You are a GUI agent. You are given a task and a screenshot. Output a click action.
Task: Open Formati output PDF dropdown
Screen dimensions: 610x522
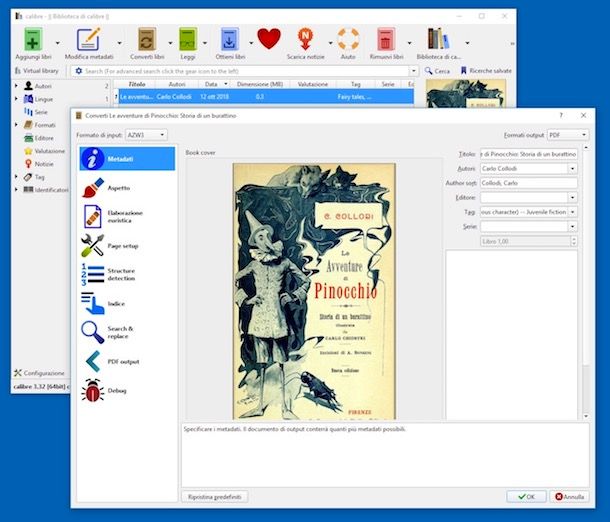(x=568, y=135)
